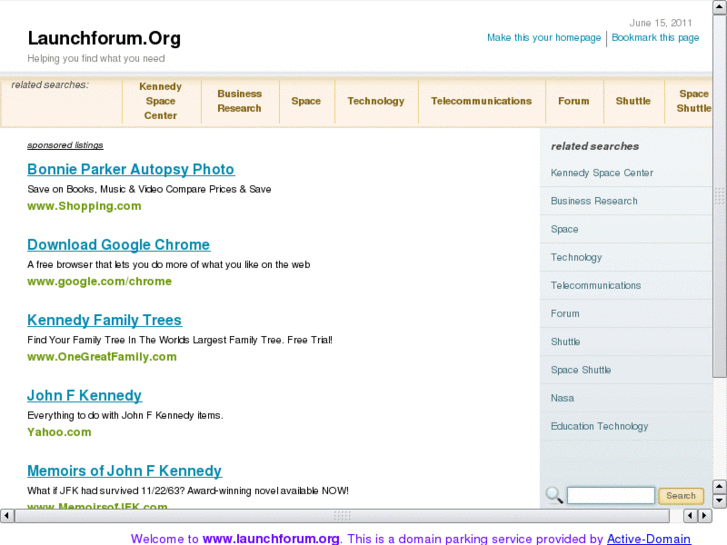Screen dimensions: 727x545
Task: Select Technology in top related searches bar
Action: point(376,101)
